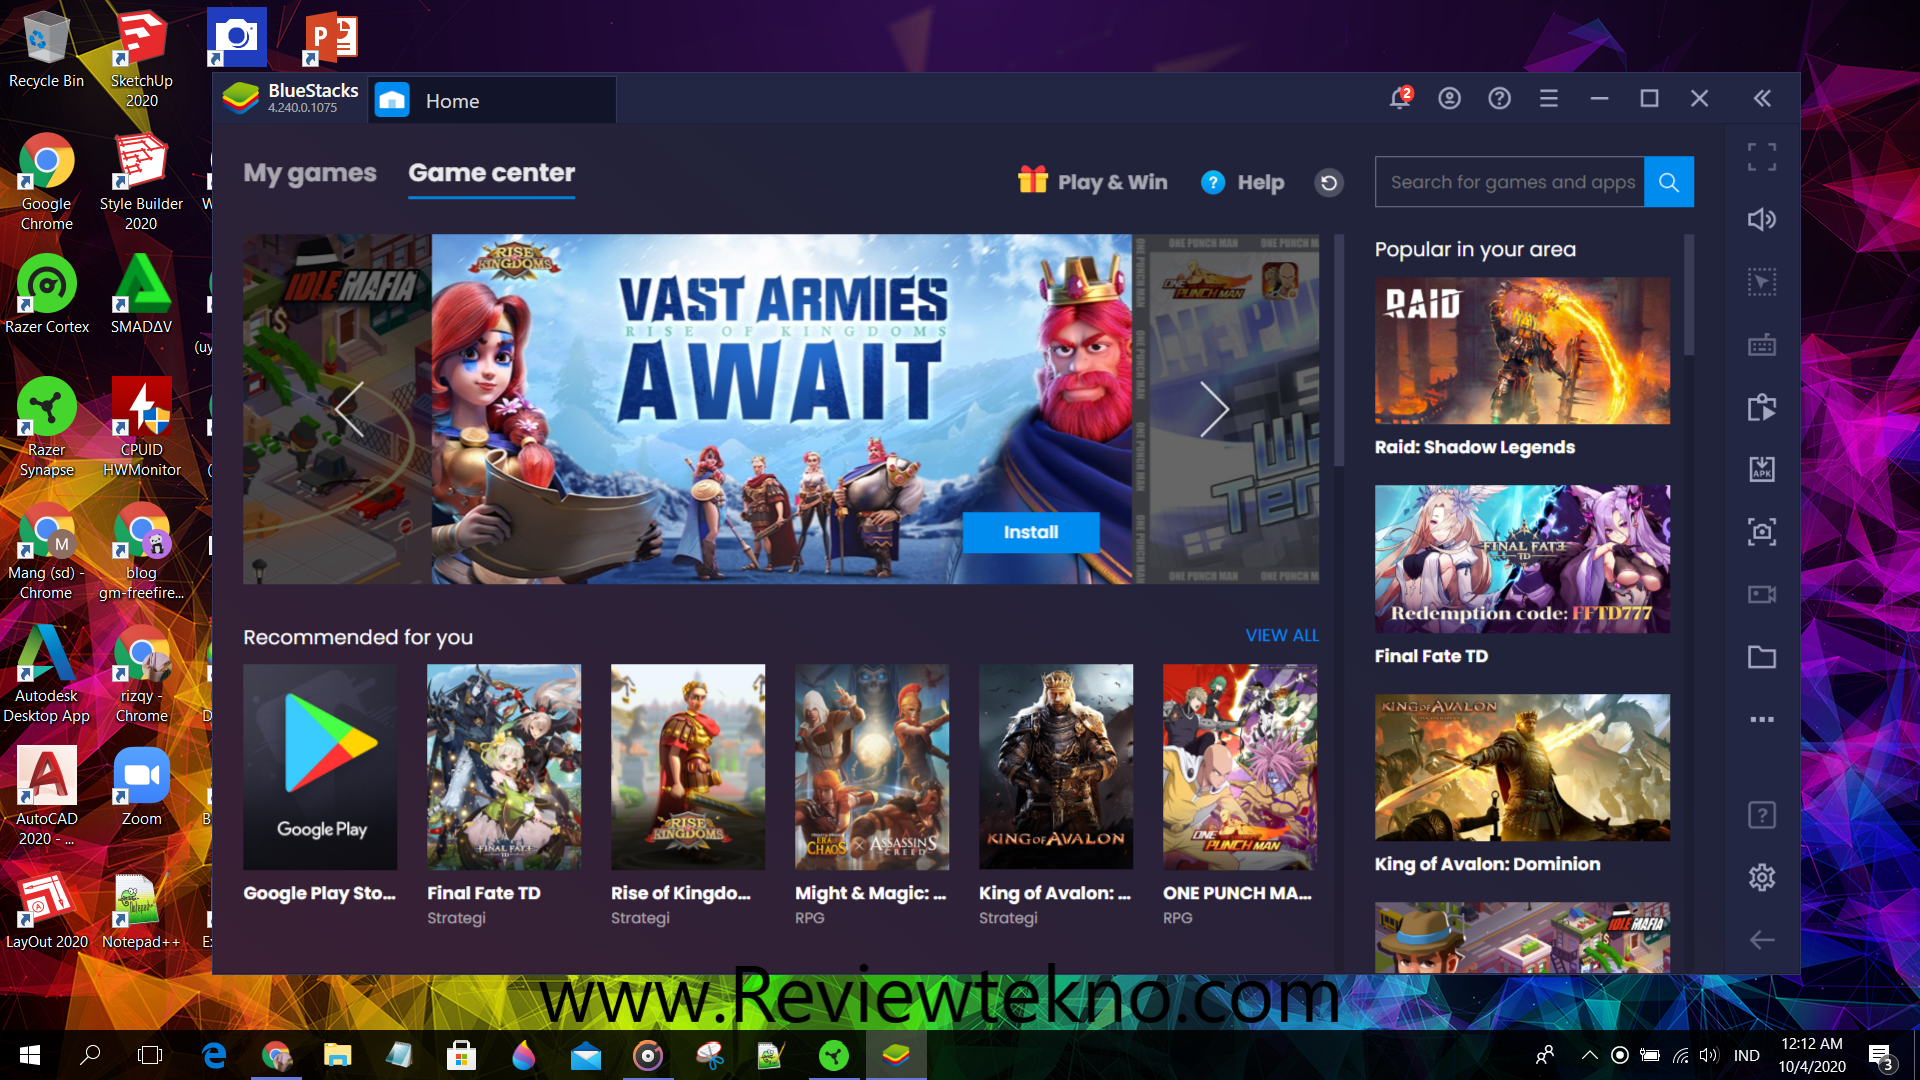Launch Microsoft Edge from taskbar
Viewport: 1920px width, 1080px height.
214,1055
